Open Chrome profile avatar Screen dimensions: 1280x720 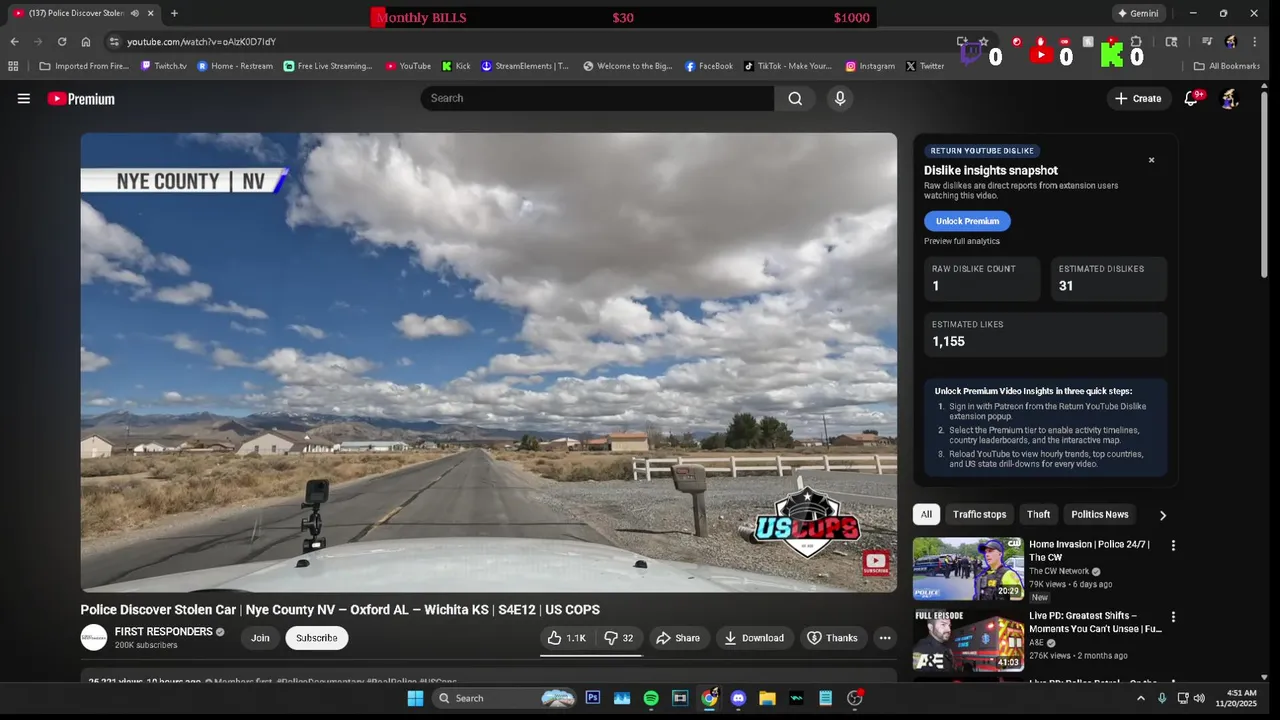tap(1231, 42)
